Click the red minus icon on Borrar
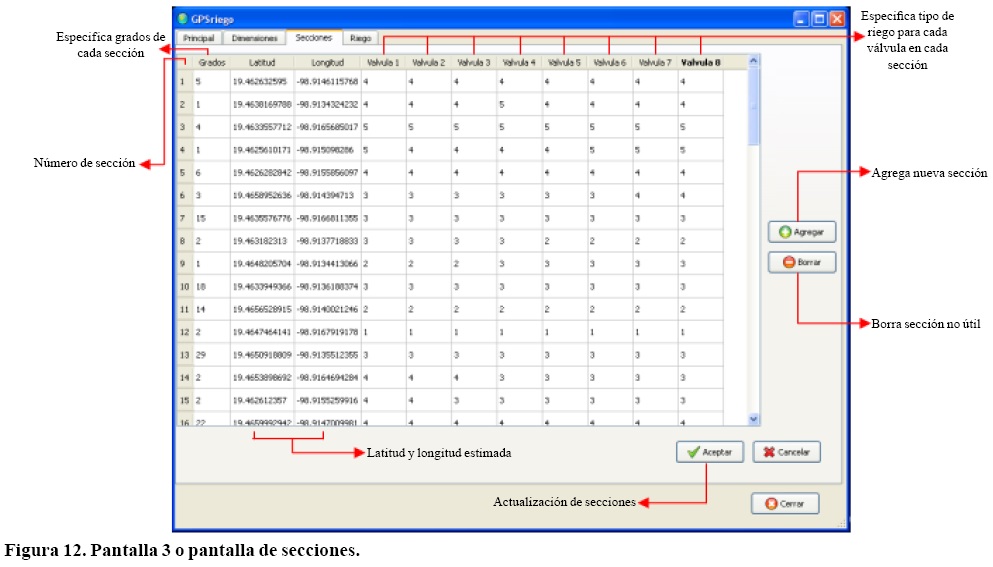 pyautogui.click(x=784, y=262)
